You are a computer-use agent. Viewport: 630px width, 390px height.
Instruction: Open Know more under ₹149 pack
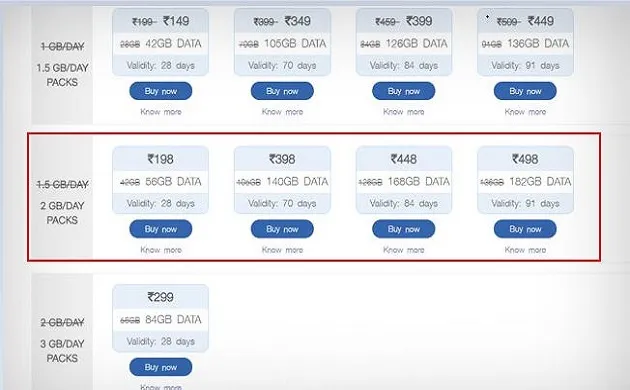coord(161,112)
